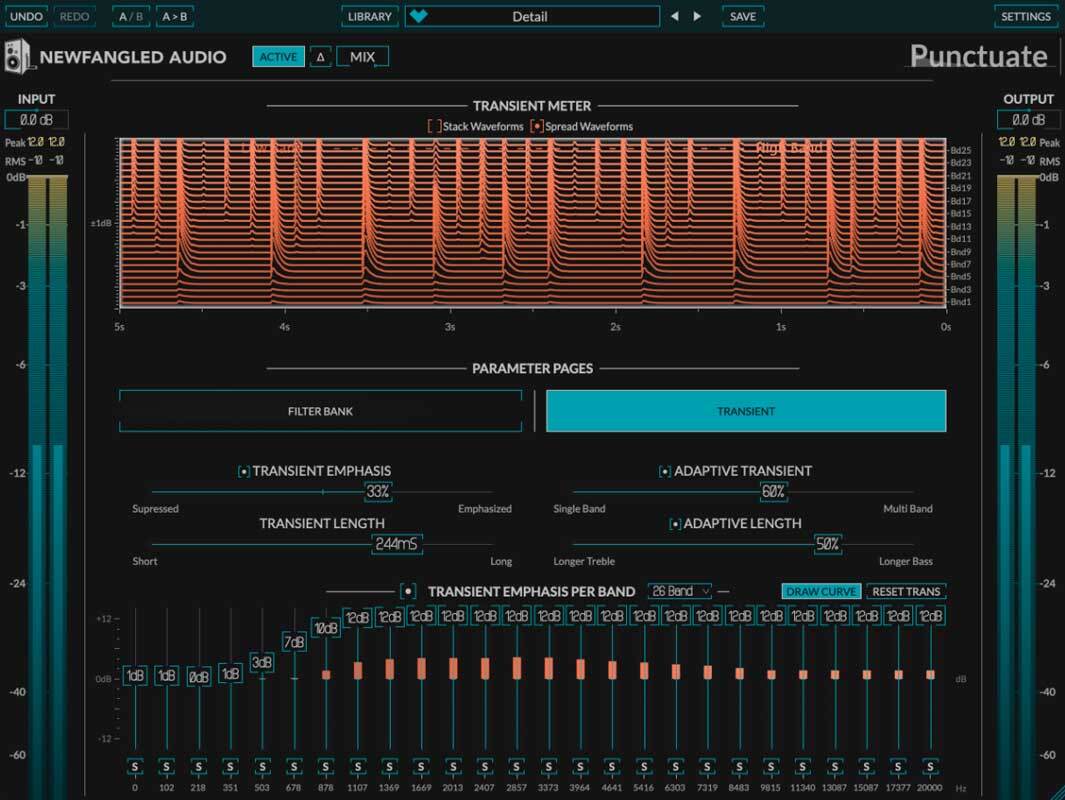Screen dimensions: 1065x800
Task: Solo the 0 Hz band
Action: point(135,767)
